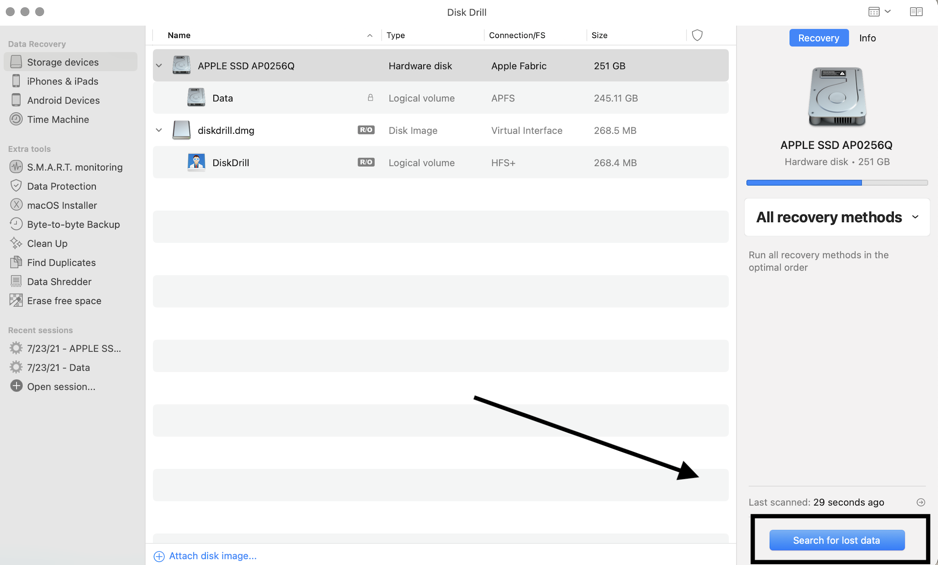Select the APPLE SSD AP0256Q disk icon

181,65
